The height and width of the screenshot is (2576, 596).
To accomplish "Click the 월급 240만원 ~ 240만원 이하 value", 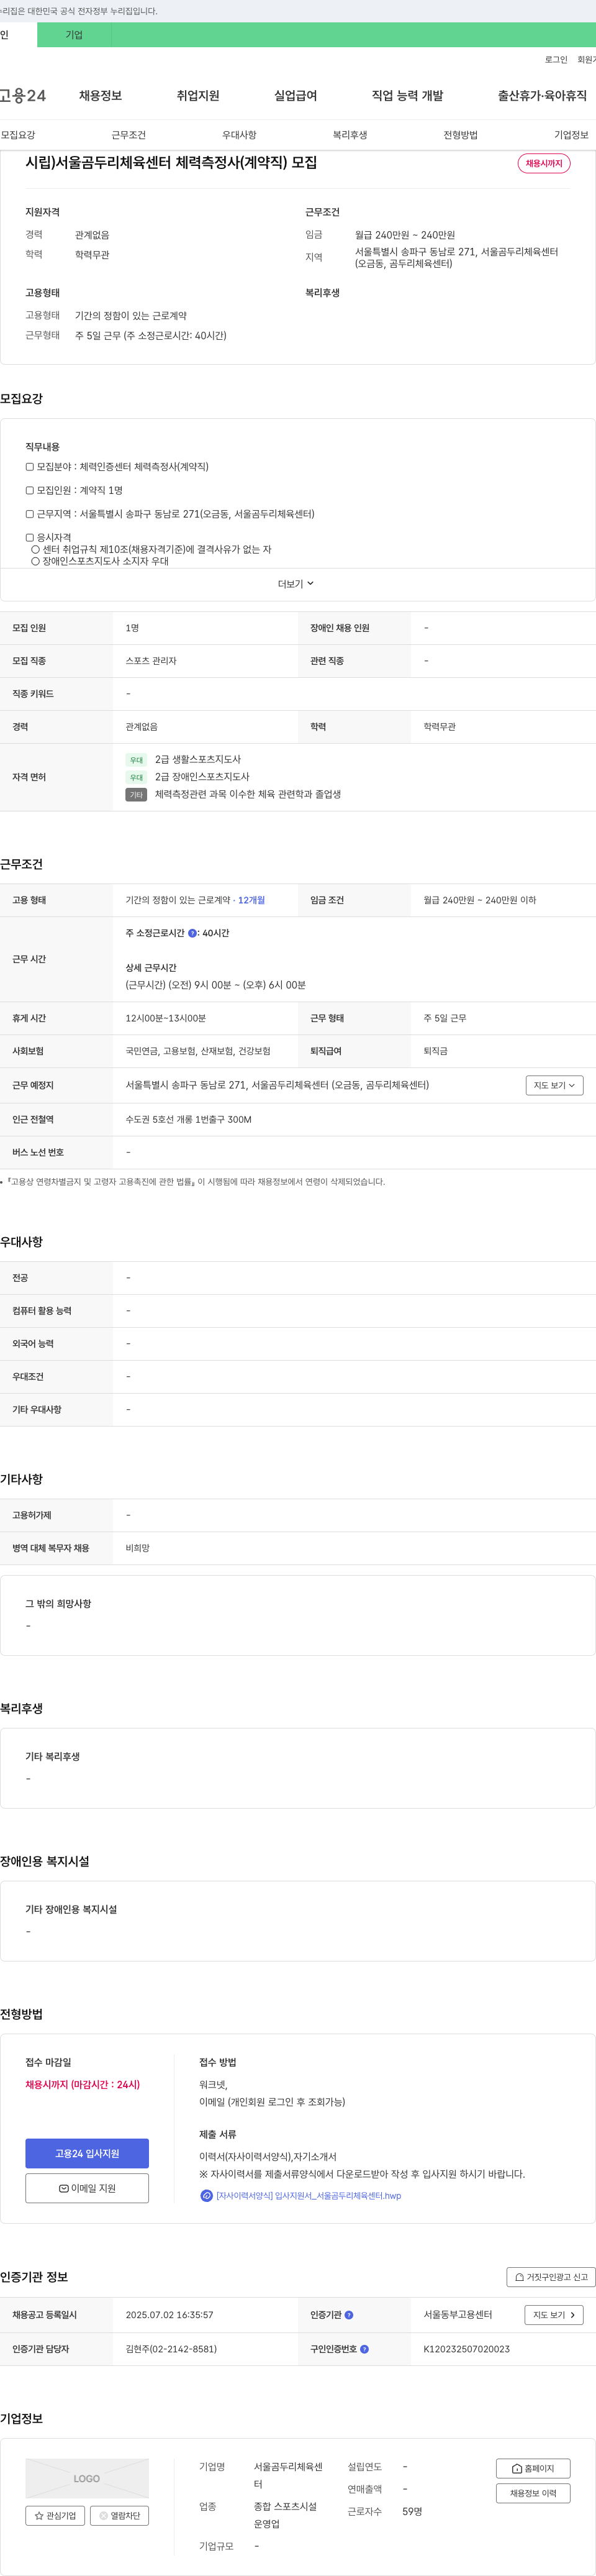I will 479,900.
